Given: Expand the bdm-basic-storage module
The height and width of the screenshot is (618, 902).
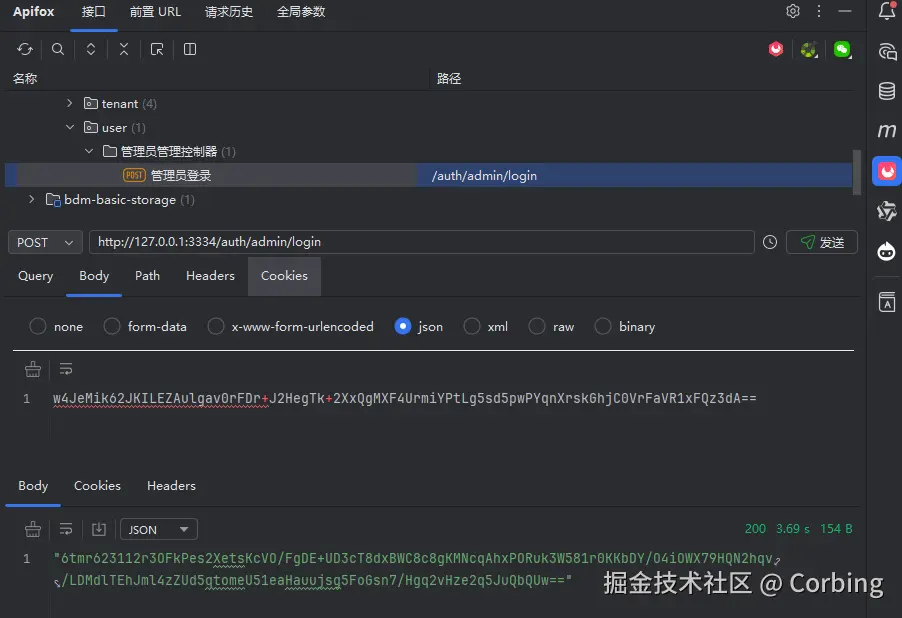Looking at the screenshot, I should [x=32, y=199].
